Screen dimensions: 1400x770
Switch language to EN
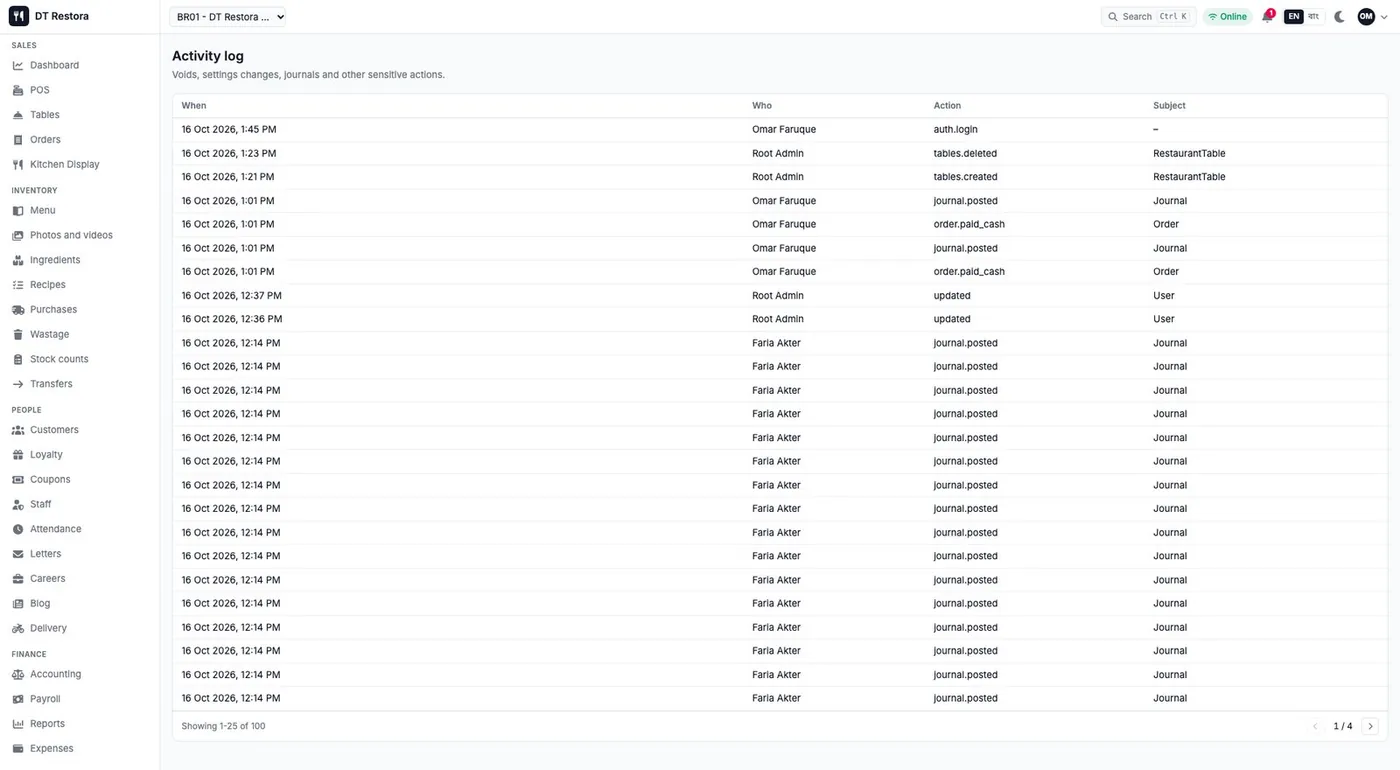point(1293,17)
